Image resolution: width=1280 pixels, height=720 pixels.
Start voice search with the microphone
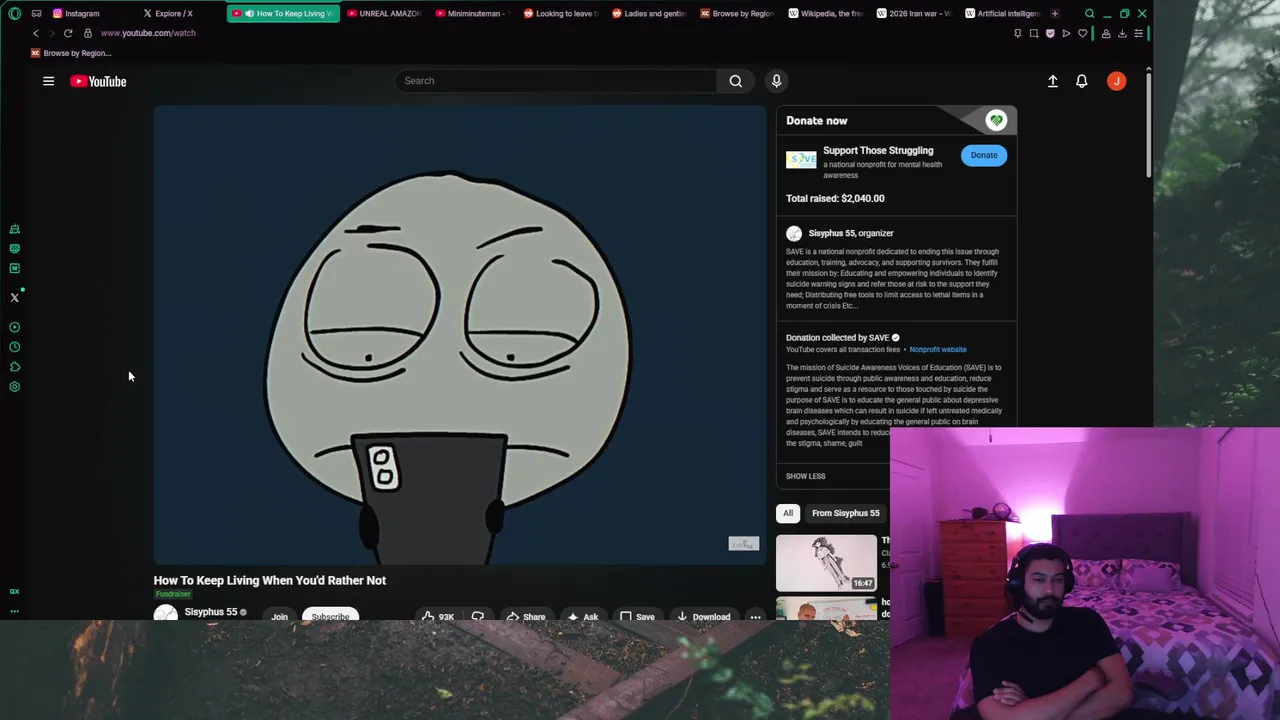click(x=776, y=81)
